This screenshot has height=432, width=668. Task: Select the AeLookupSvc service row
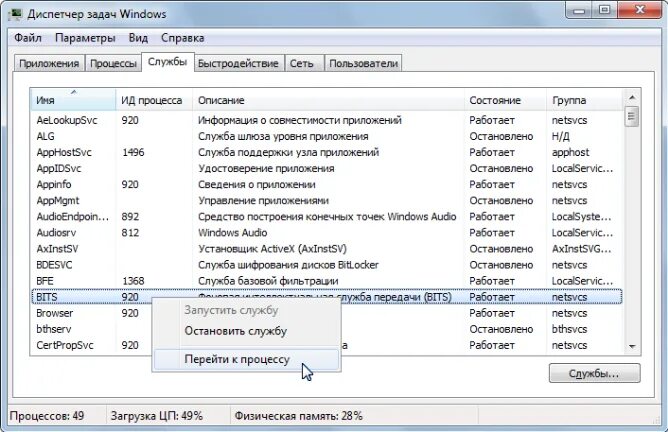click(x=327, y=120)
